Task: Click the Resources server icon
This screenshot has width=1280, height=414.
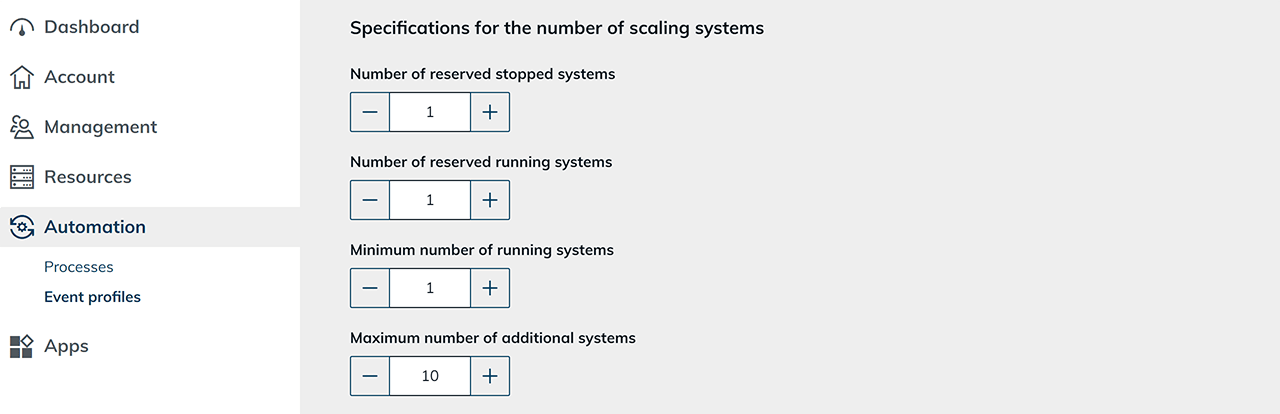Action: [x=22, y=177]
